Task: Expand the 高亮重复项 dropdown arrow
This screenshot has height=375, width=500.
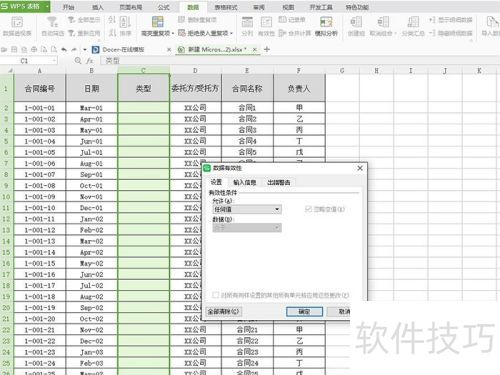Action: (173, 33)
